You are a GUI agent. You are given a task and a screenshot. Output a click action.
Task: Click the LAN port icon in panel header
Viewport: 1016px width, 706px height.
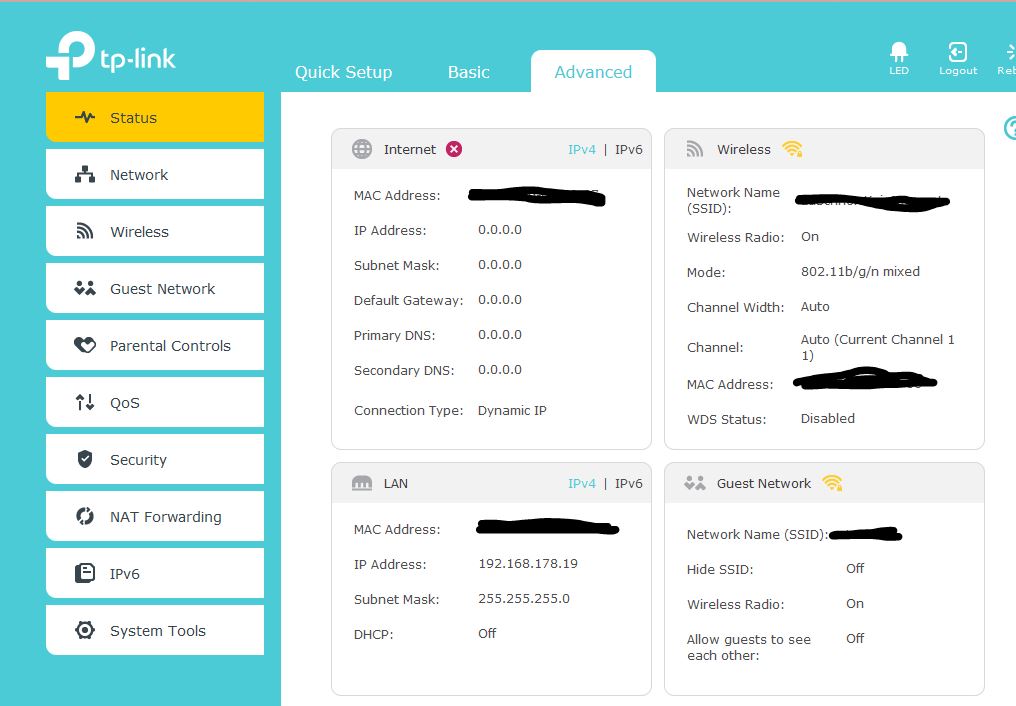click(x=362, y=483)
